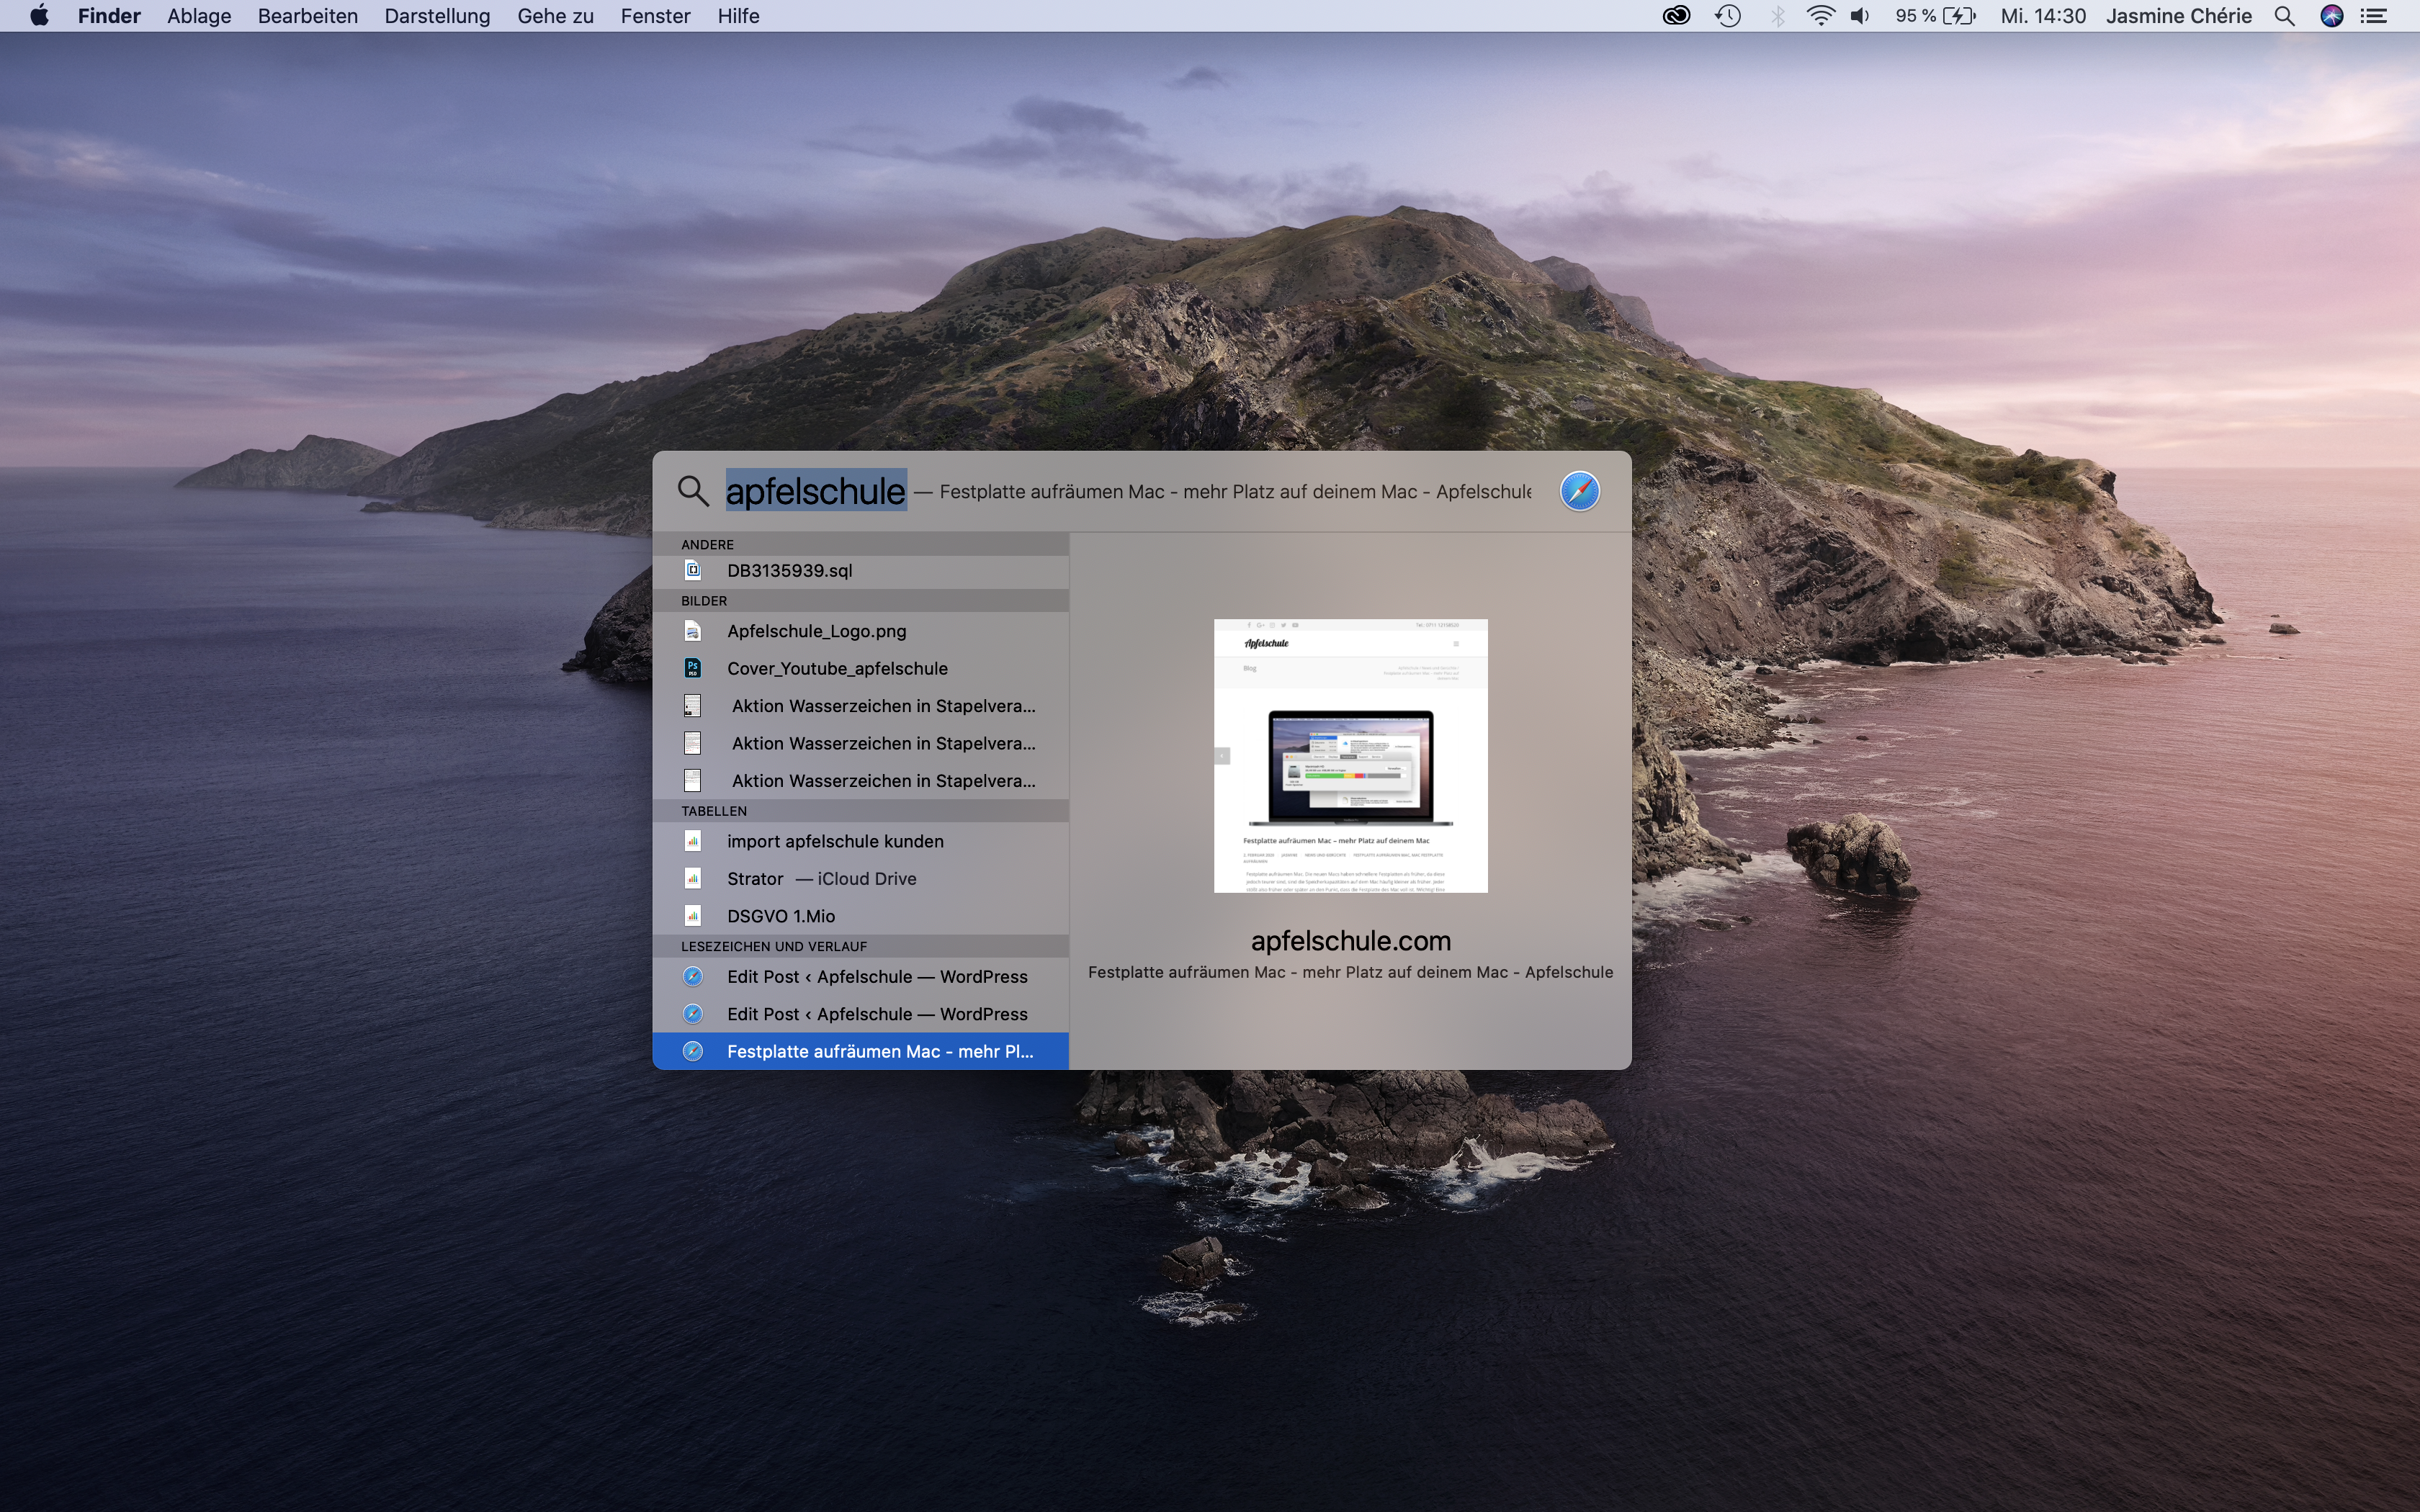The height and width of the screenshot is (1512, 2420).
Task: Click the DB3135939.sql file icon
Action: pos(693,570)
